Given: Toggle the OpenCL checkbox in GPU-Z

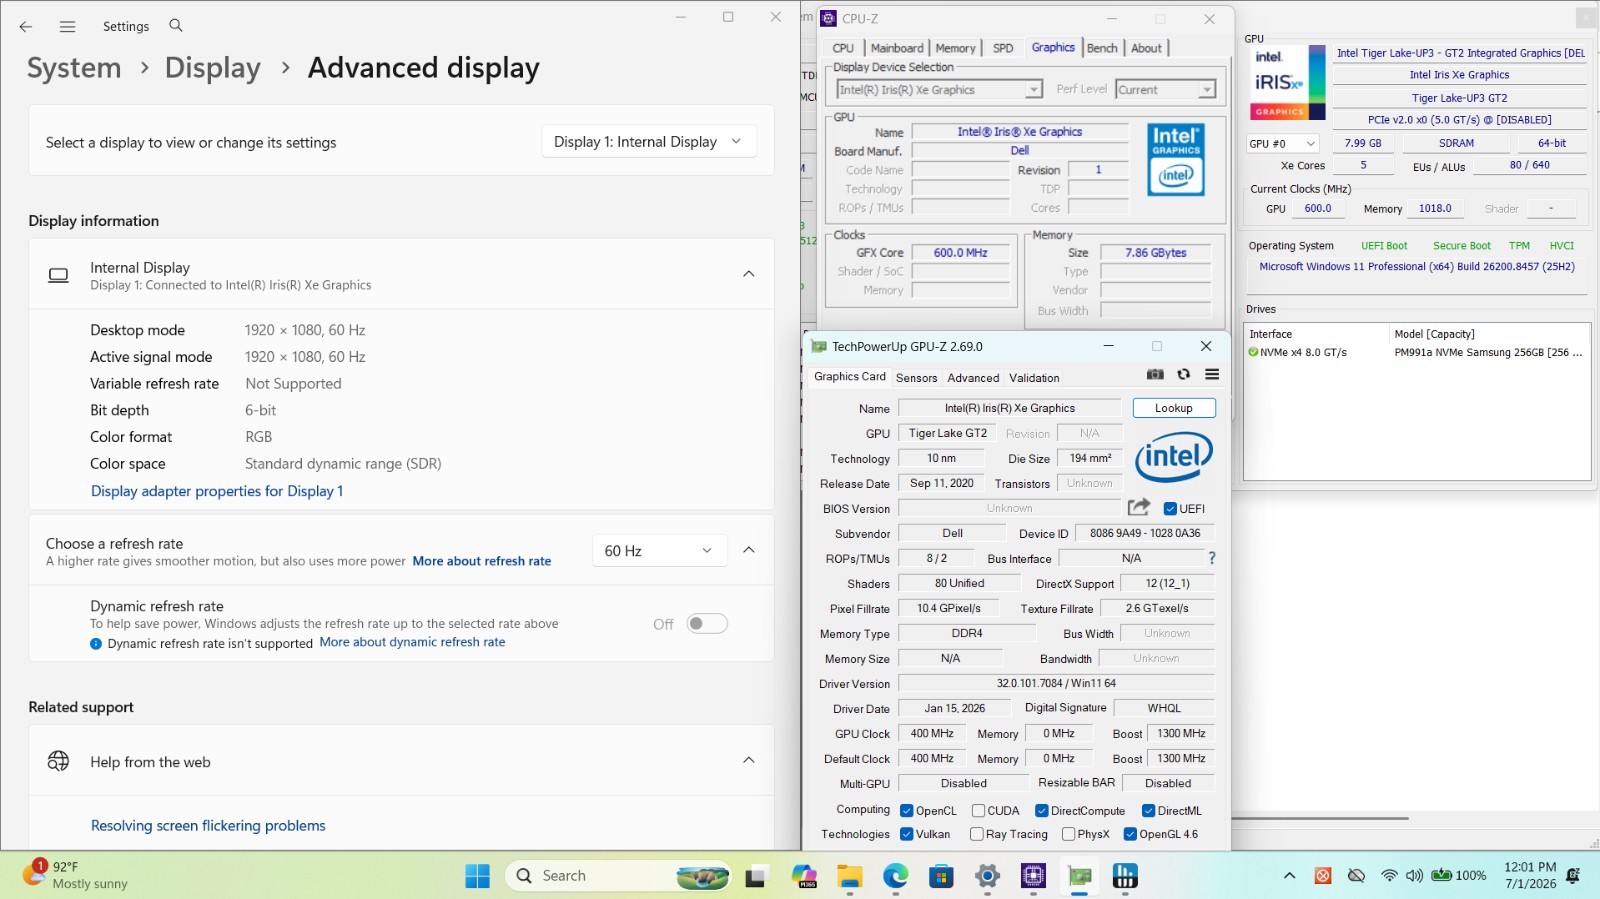Looking at the screenshot, I should (x=906, y=811).
